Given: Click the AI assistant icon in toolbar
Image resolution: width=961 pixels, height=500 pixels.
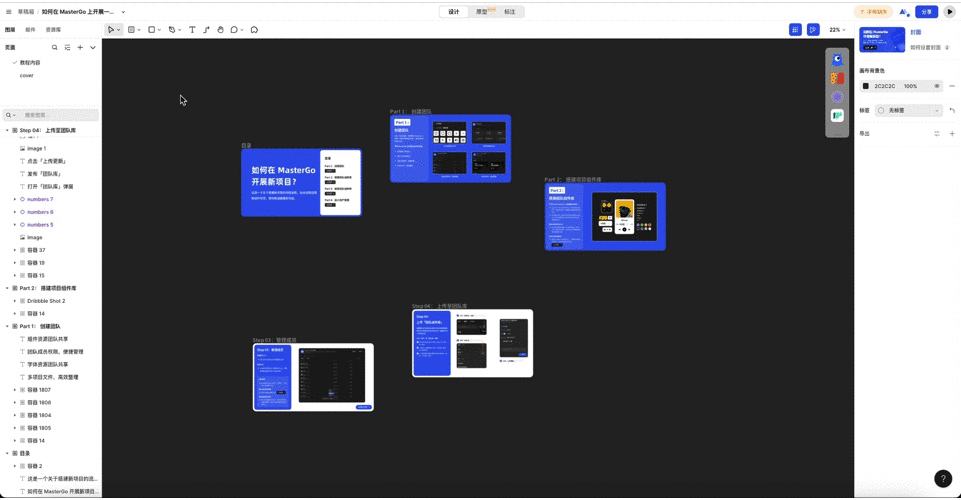Looking at the screenshot, I should tap(254, 29).
